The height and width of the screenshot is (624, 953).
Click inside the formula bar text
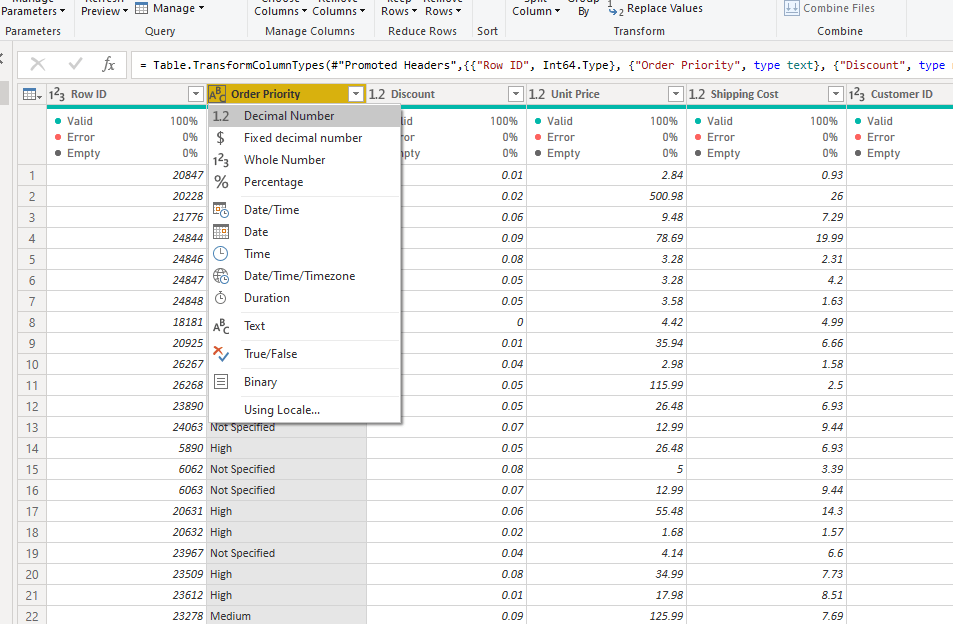tap(541, 65)
